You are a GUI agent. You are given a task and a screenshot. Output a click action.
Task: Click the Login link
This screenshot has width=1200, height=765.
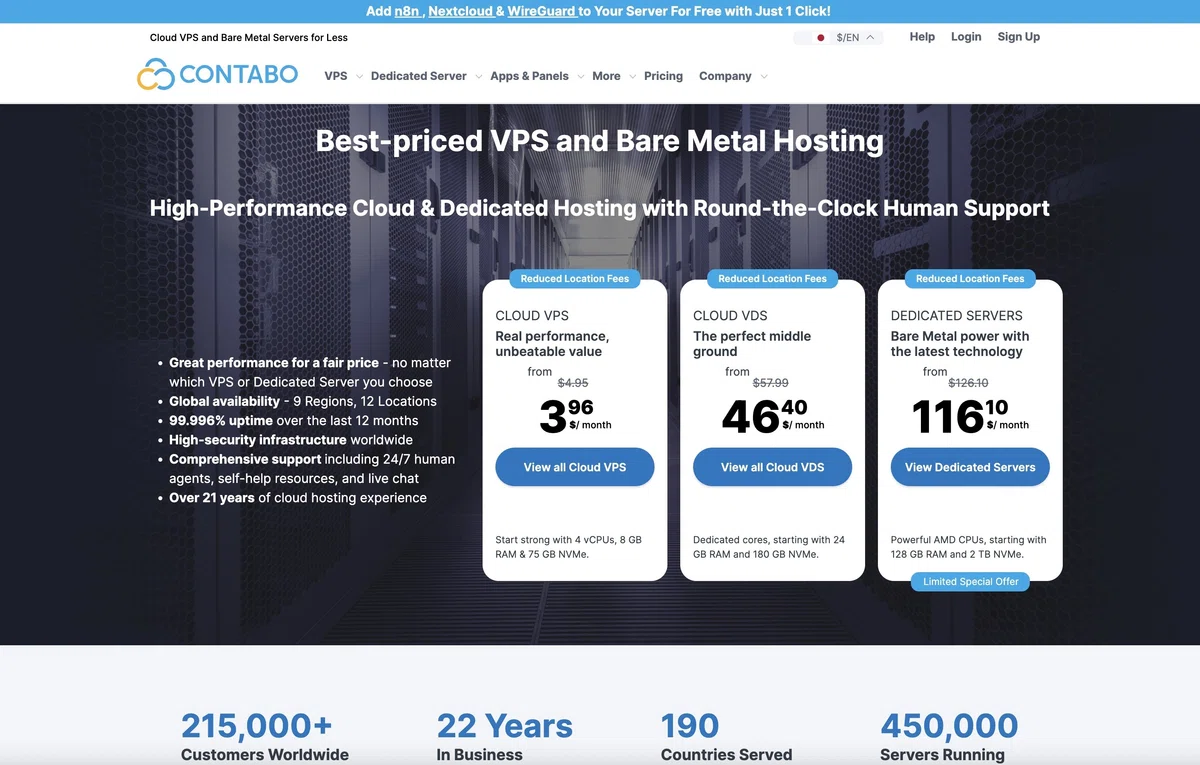click(x=966, y=37)
